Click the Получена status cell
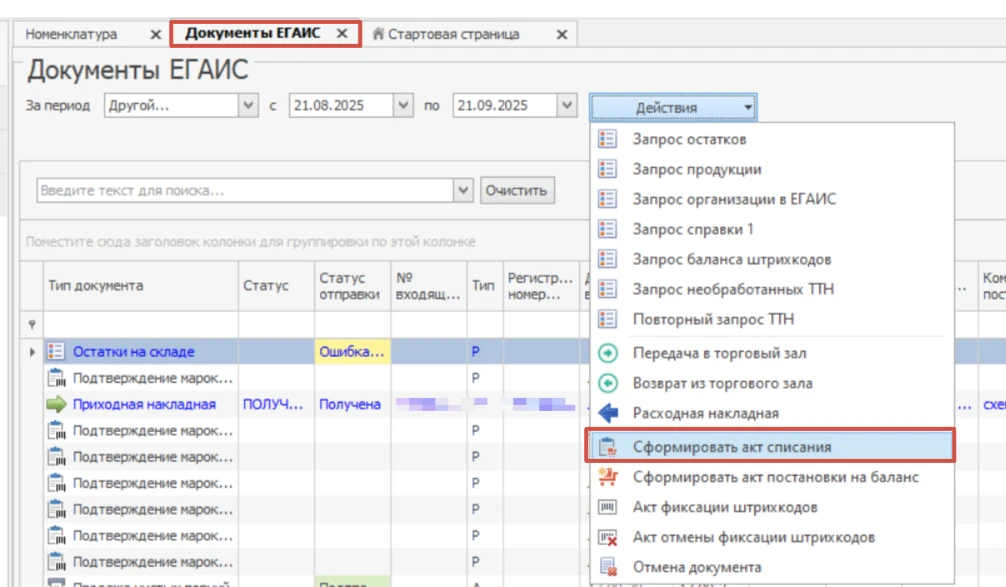The height and width of the screenshot is (587, 1006). click(x=353, y=404)
